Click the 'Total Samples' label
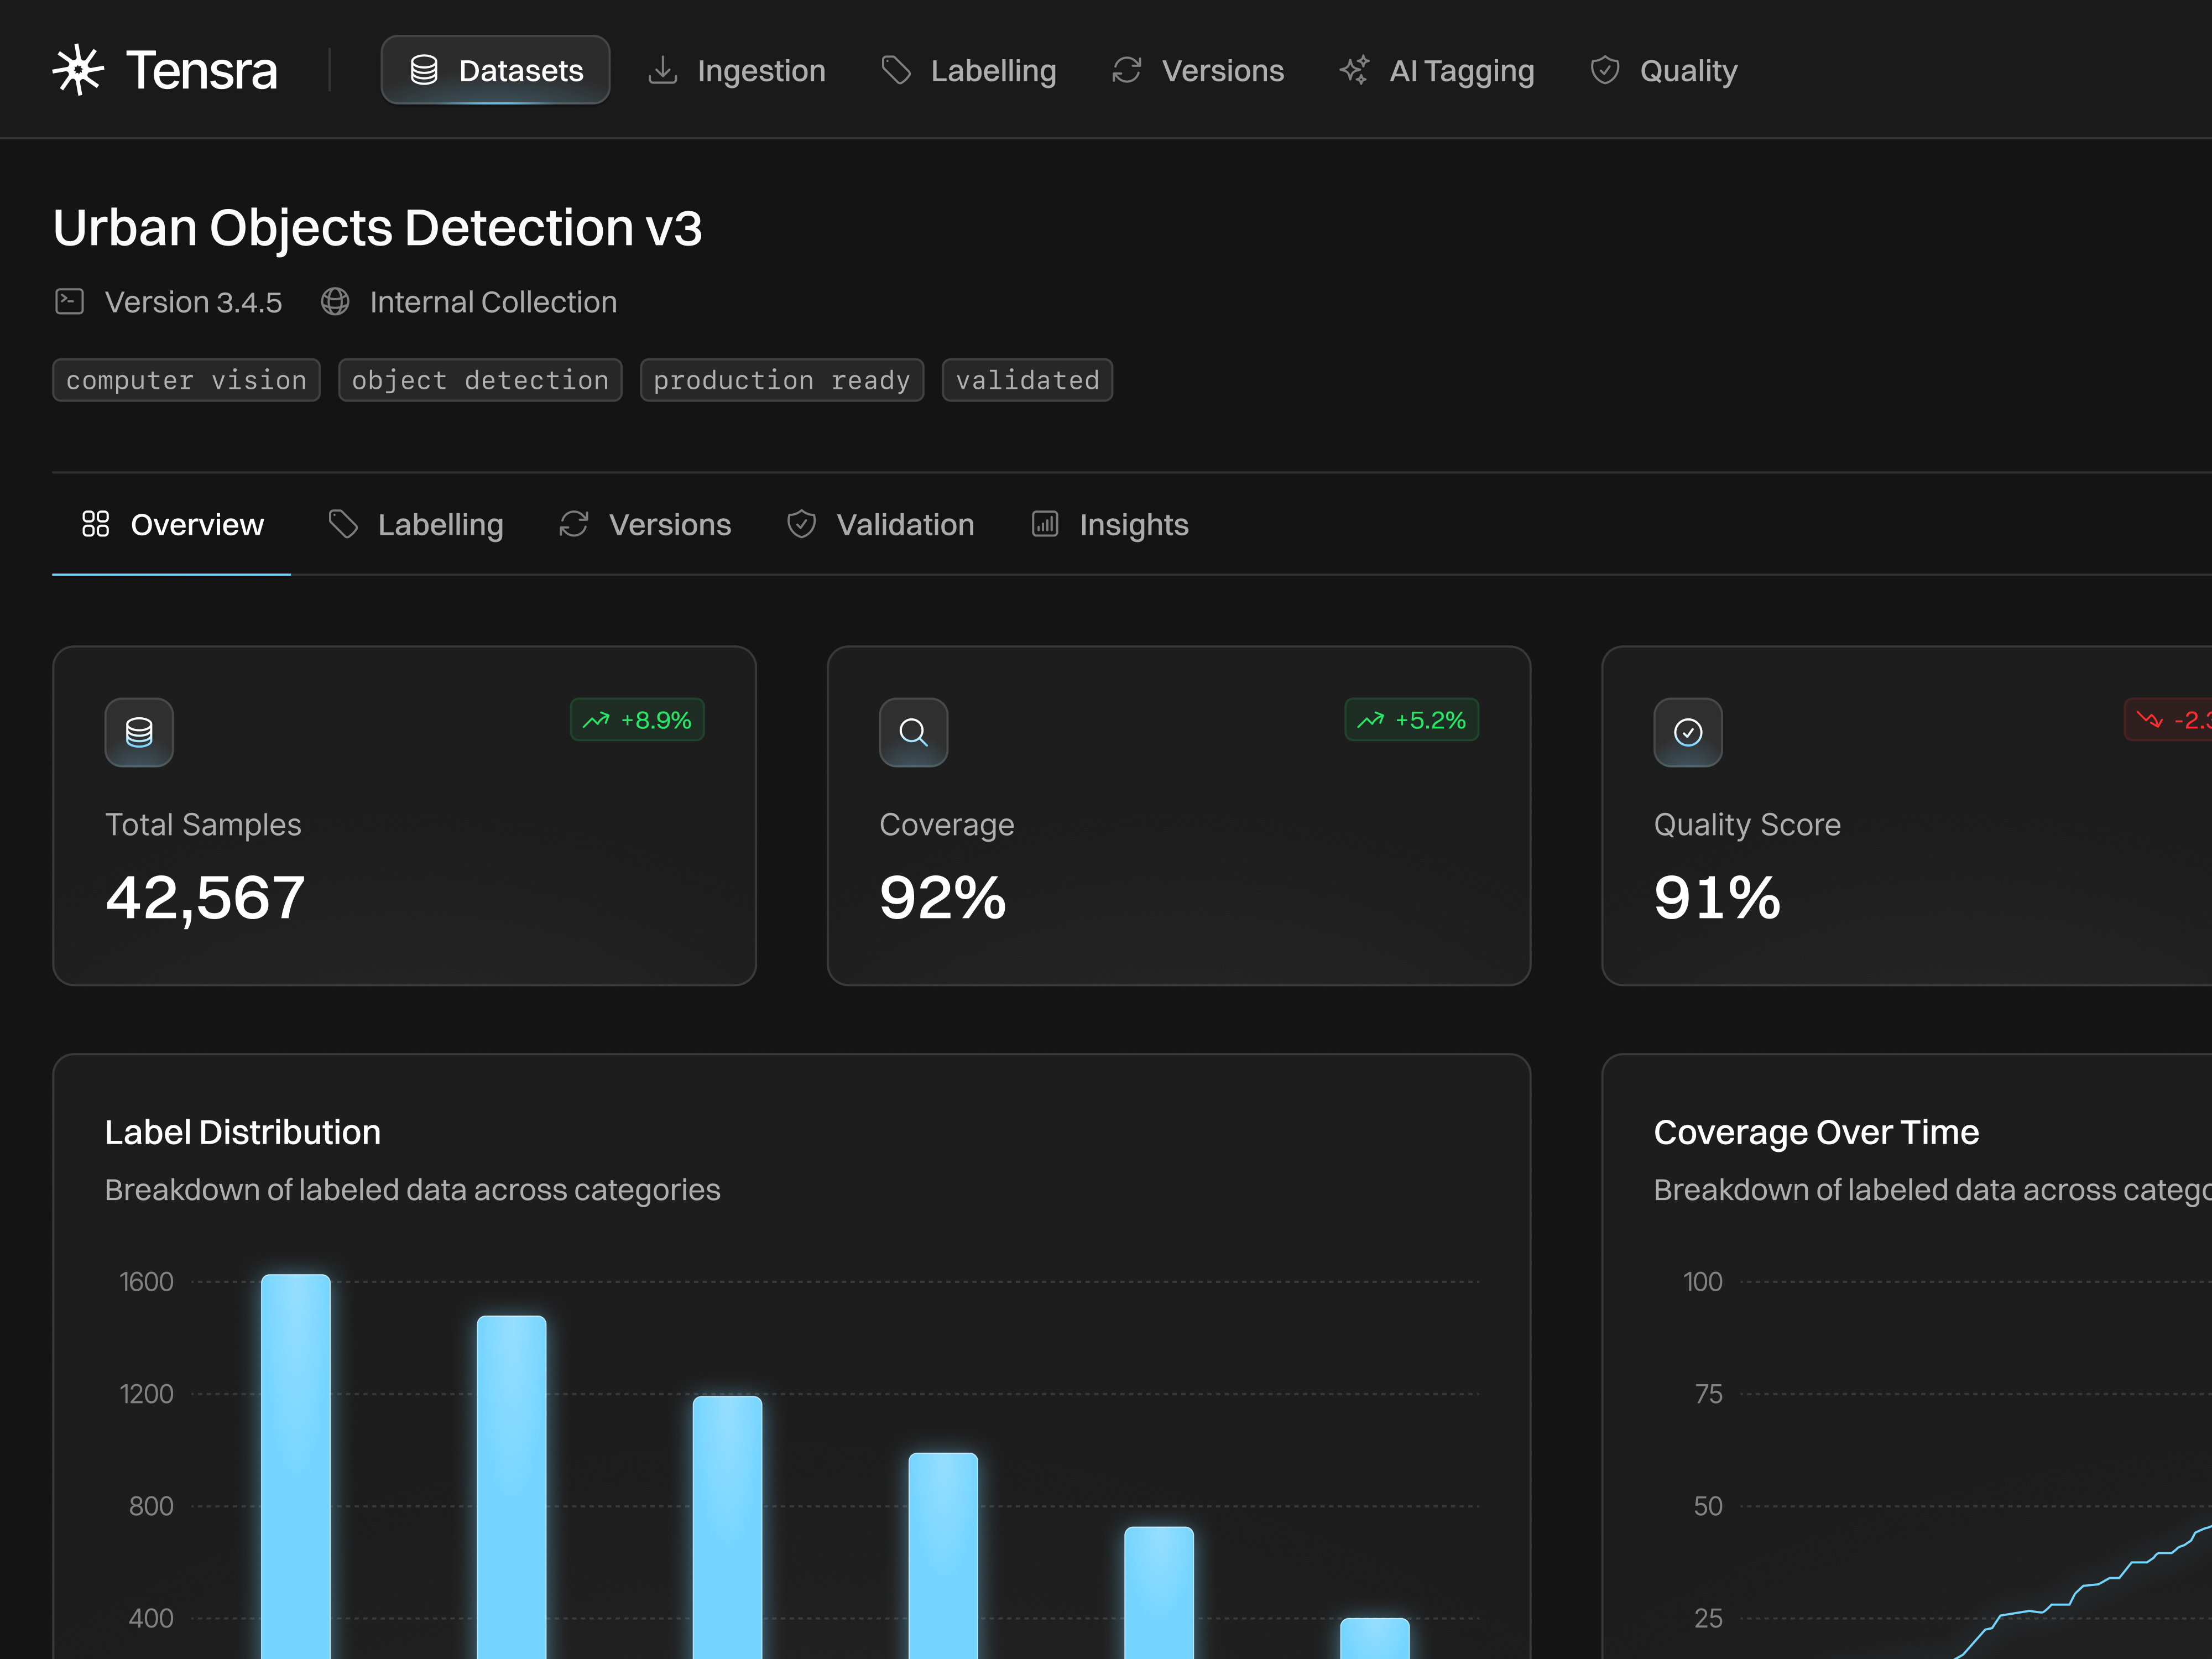This screenshot has height=1659, width=2212. click(x=203, y=825)
